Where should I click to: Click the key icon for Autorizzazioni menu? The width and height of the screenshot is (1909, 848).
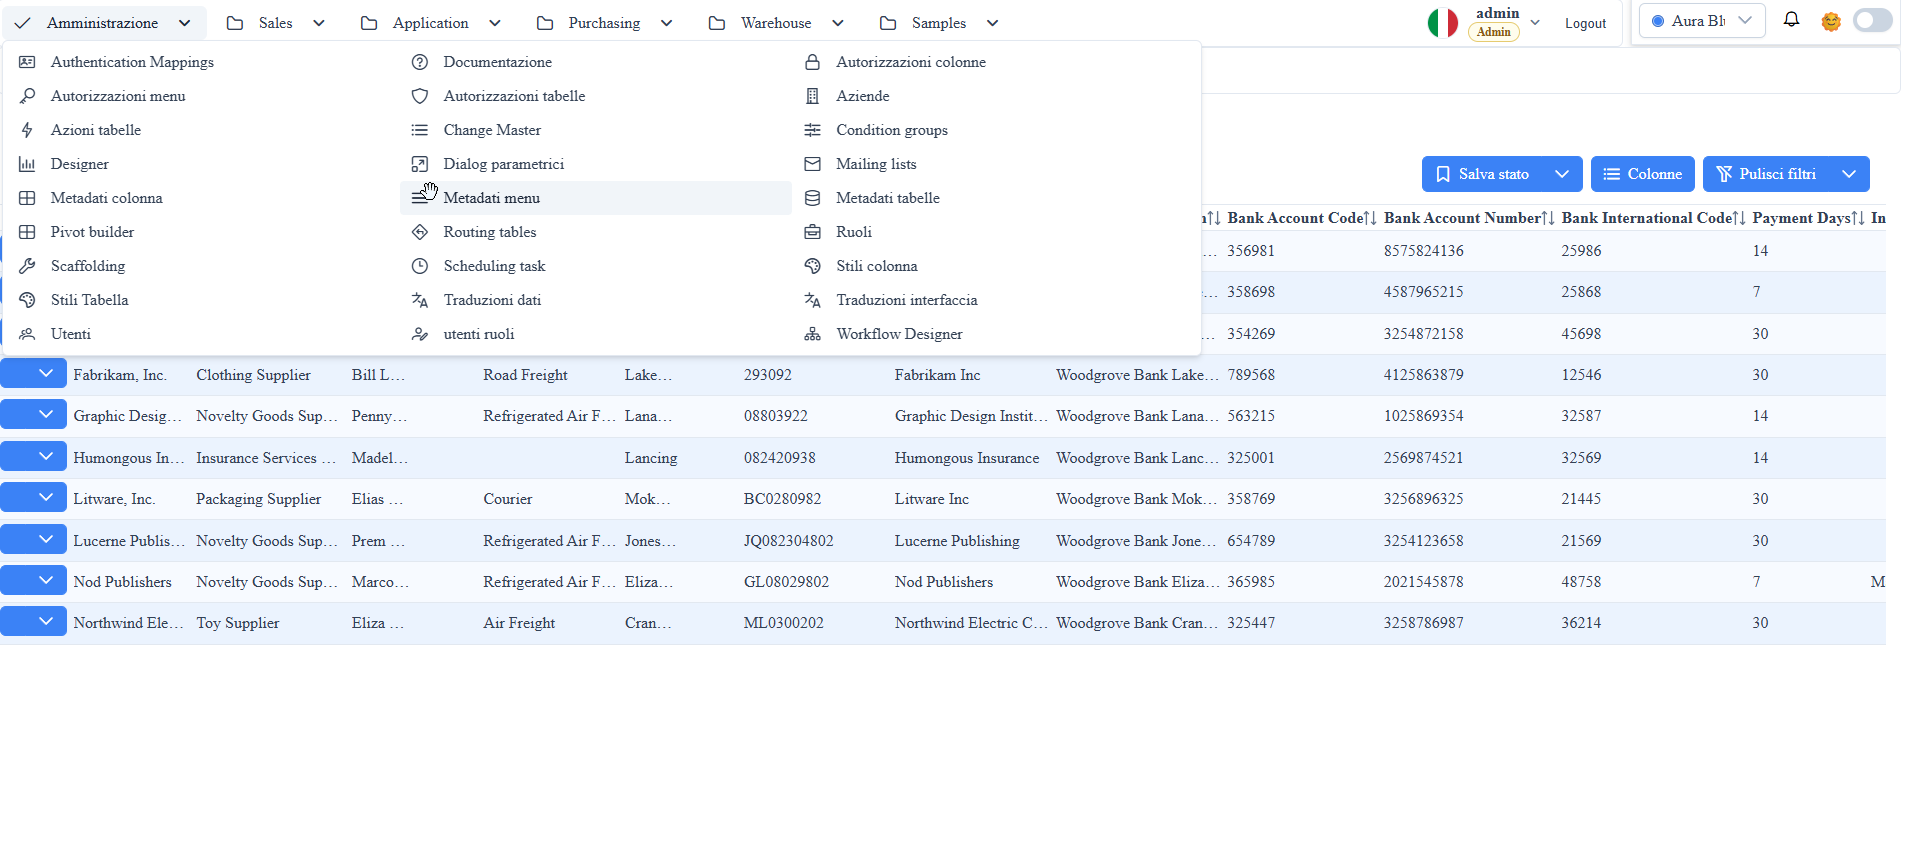(27, 96)
